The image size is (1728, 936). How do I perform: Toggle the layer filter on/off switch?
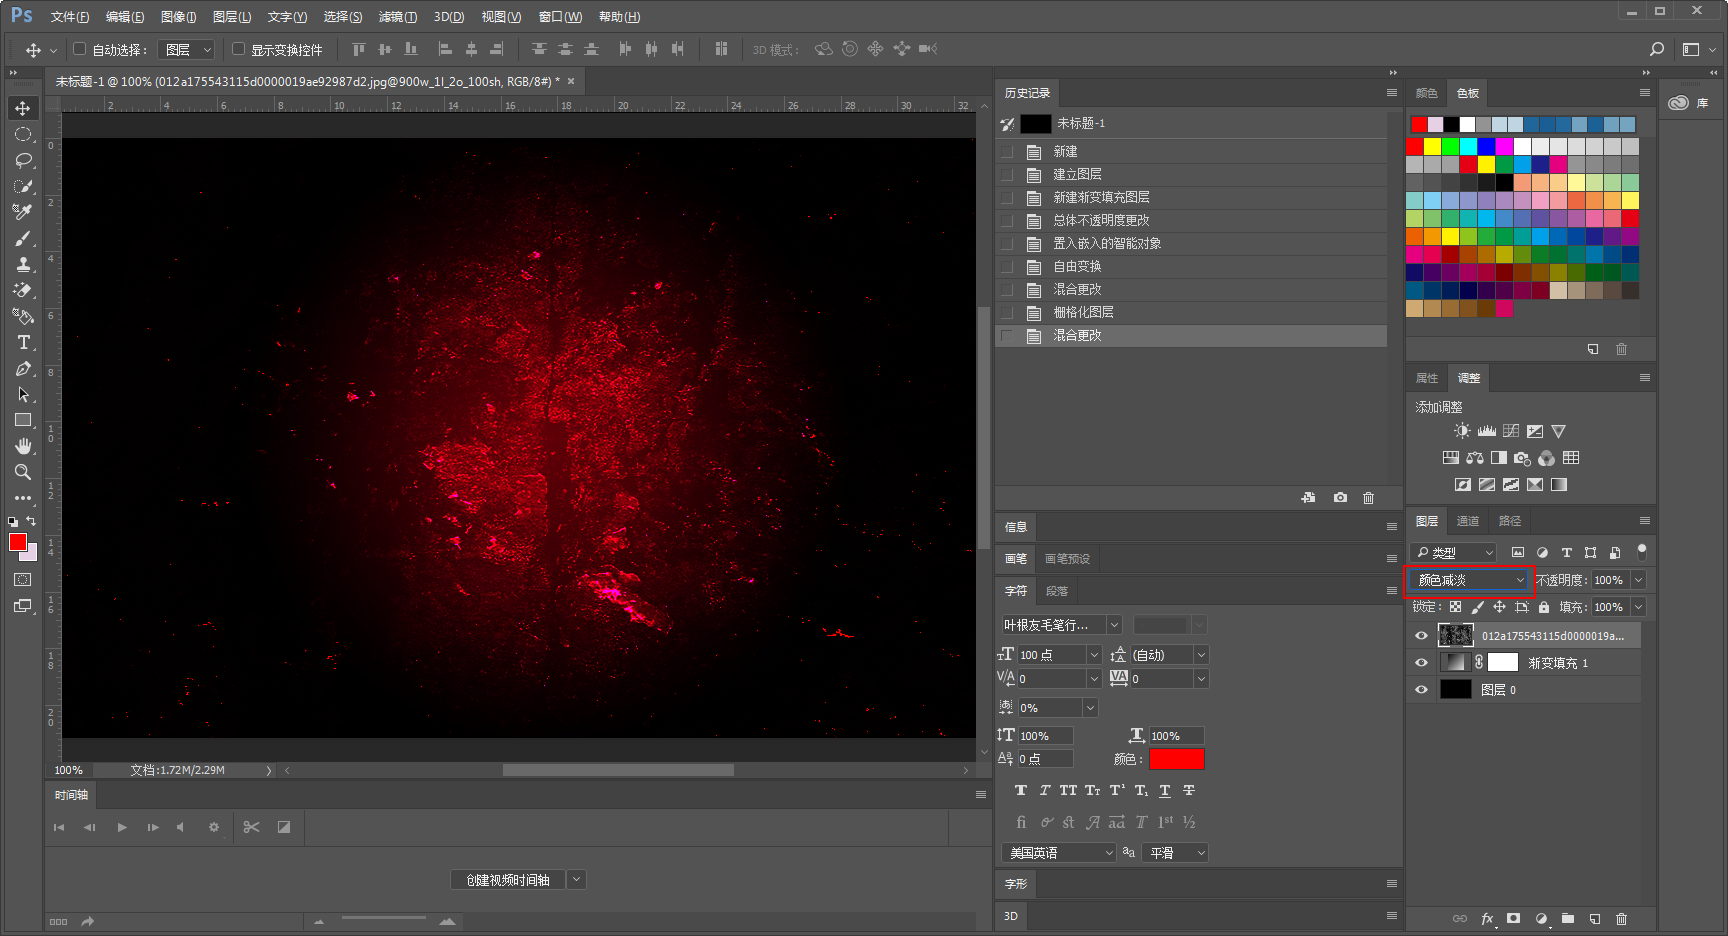1641,551
